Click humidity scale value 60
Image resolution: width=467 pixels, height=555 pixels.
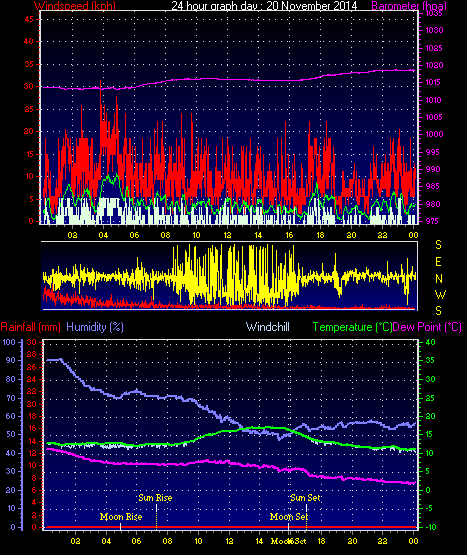pos(11,416)
